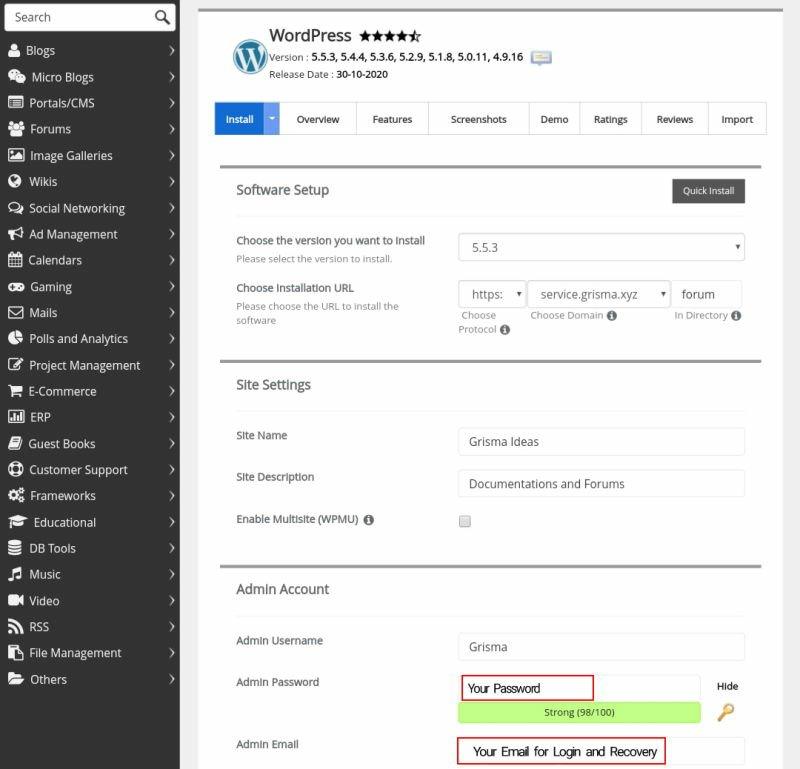
Task: Switch to the Overview tab
Action: click(317, 118)
